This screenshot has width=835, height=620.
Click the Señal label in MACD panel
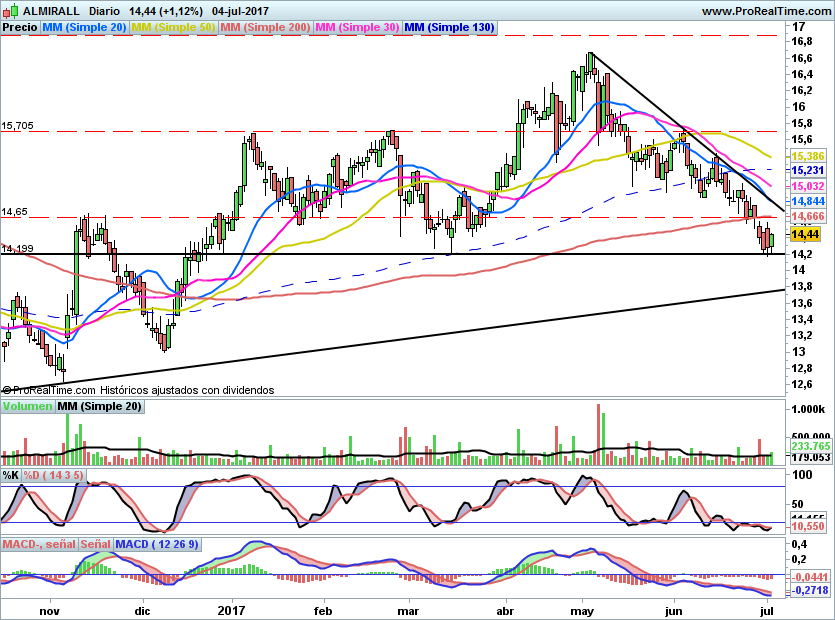(x=96, y=544)
